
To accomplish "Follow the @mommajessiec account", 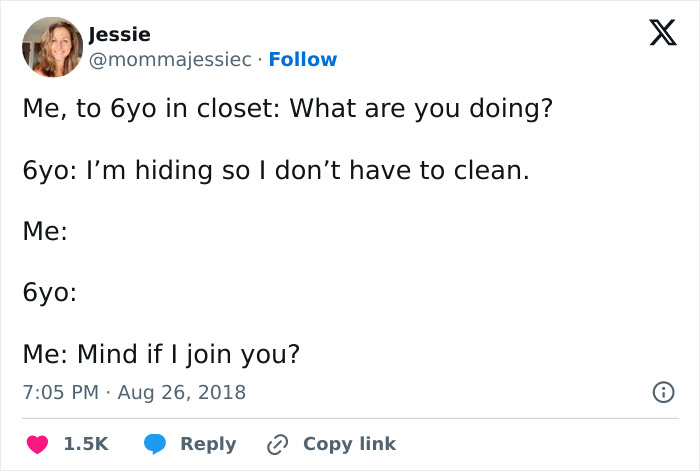I will coord(303,60).
